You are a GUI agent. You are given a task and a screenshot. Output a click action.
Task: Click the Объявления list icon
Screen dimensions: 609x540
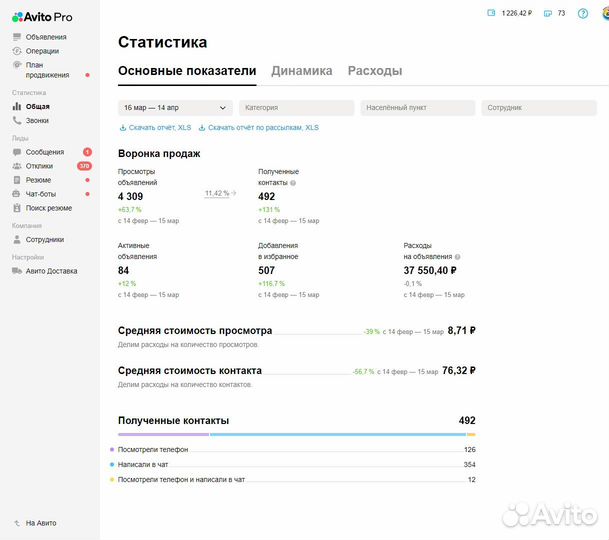[17, 37]
